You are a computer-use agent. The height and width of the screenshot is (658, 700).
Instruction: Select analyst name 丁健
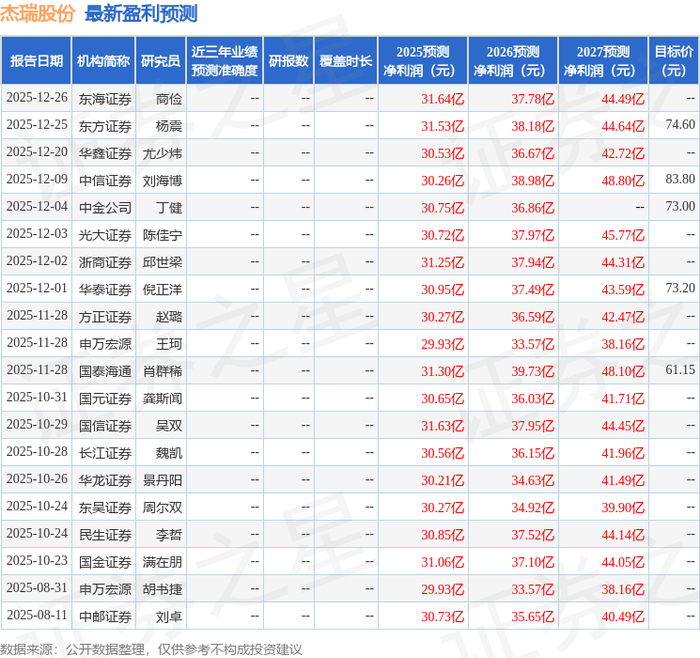pos(169,208)
